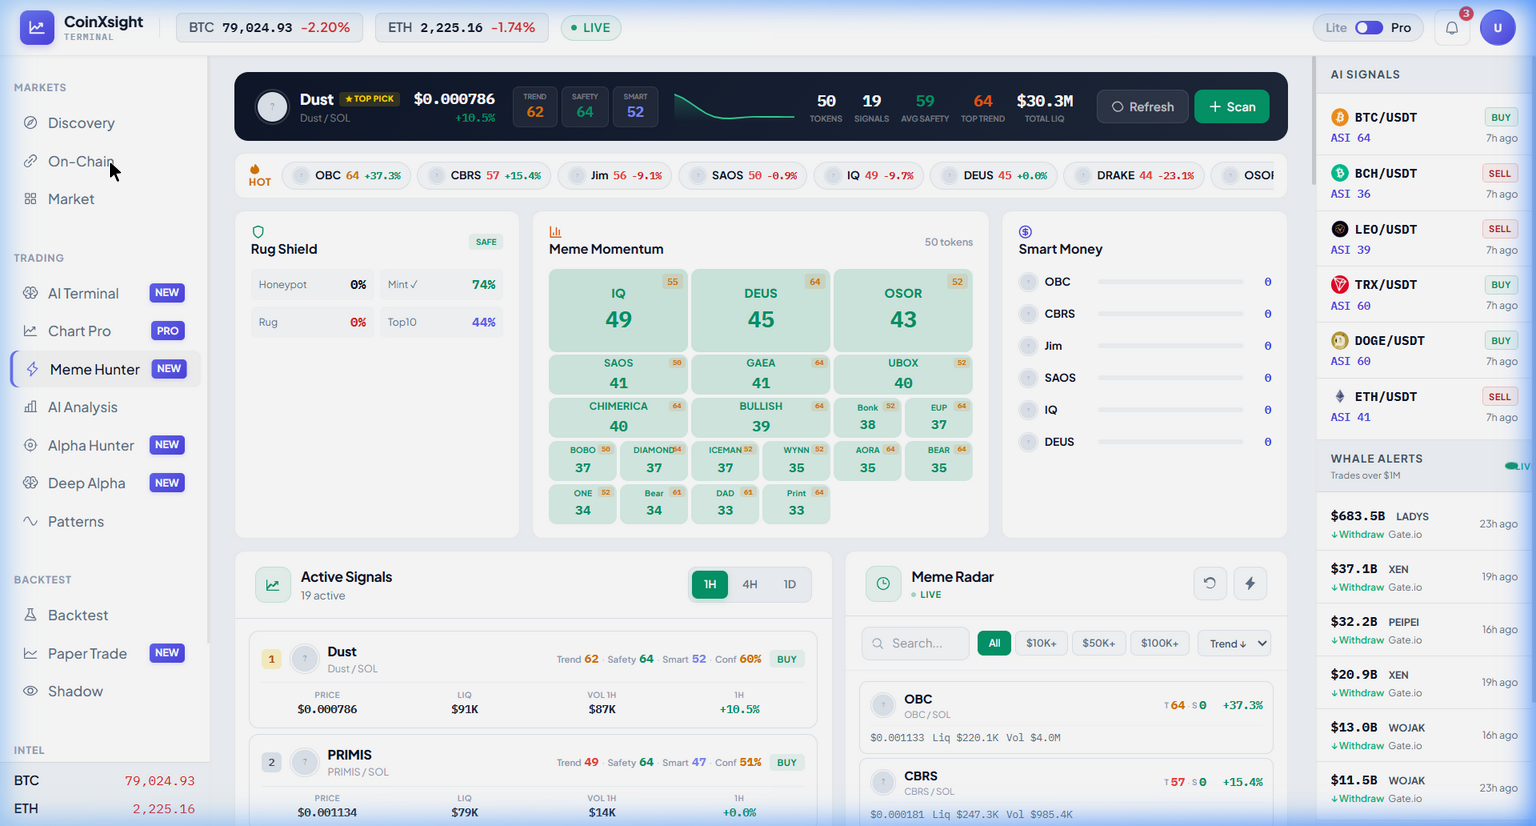The image size is (1536, 826).
Task: Filter Meme Radar by $100K+ liquidity
Action: pos(1160,643)
